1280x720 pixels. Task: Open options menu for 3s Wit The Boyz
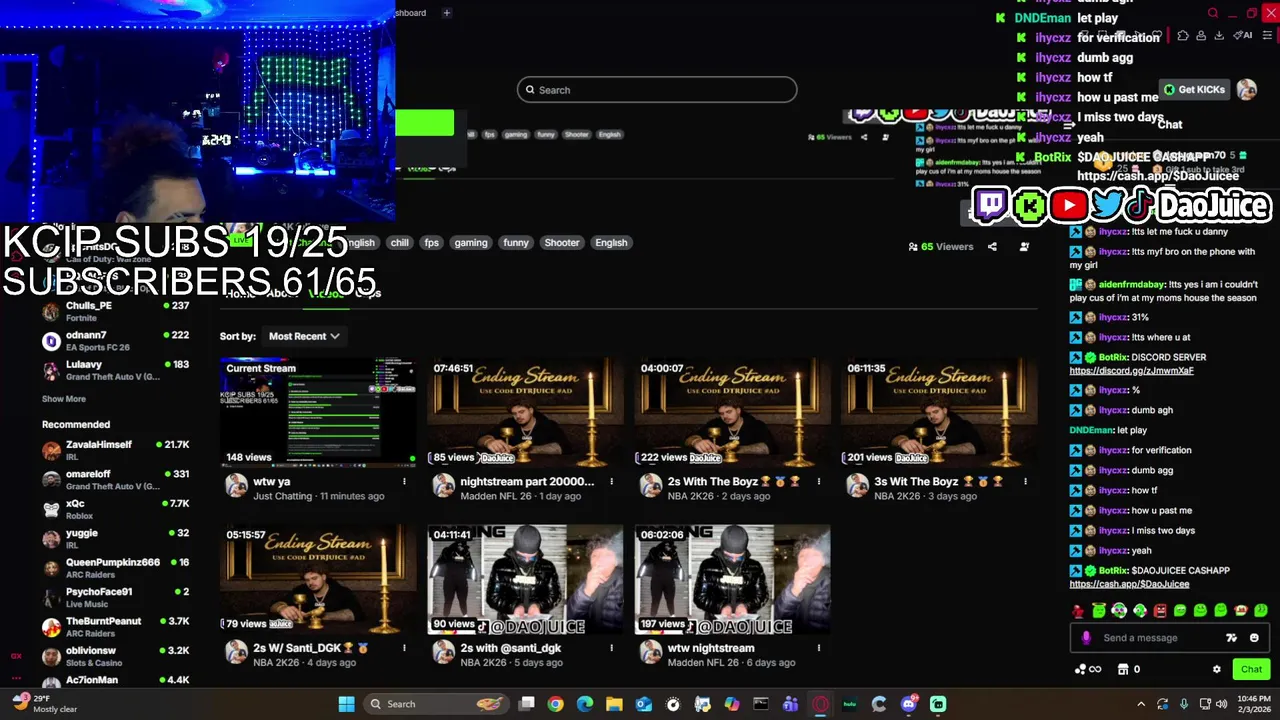[x=1025, y=482]
